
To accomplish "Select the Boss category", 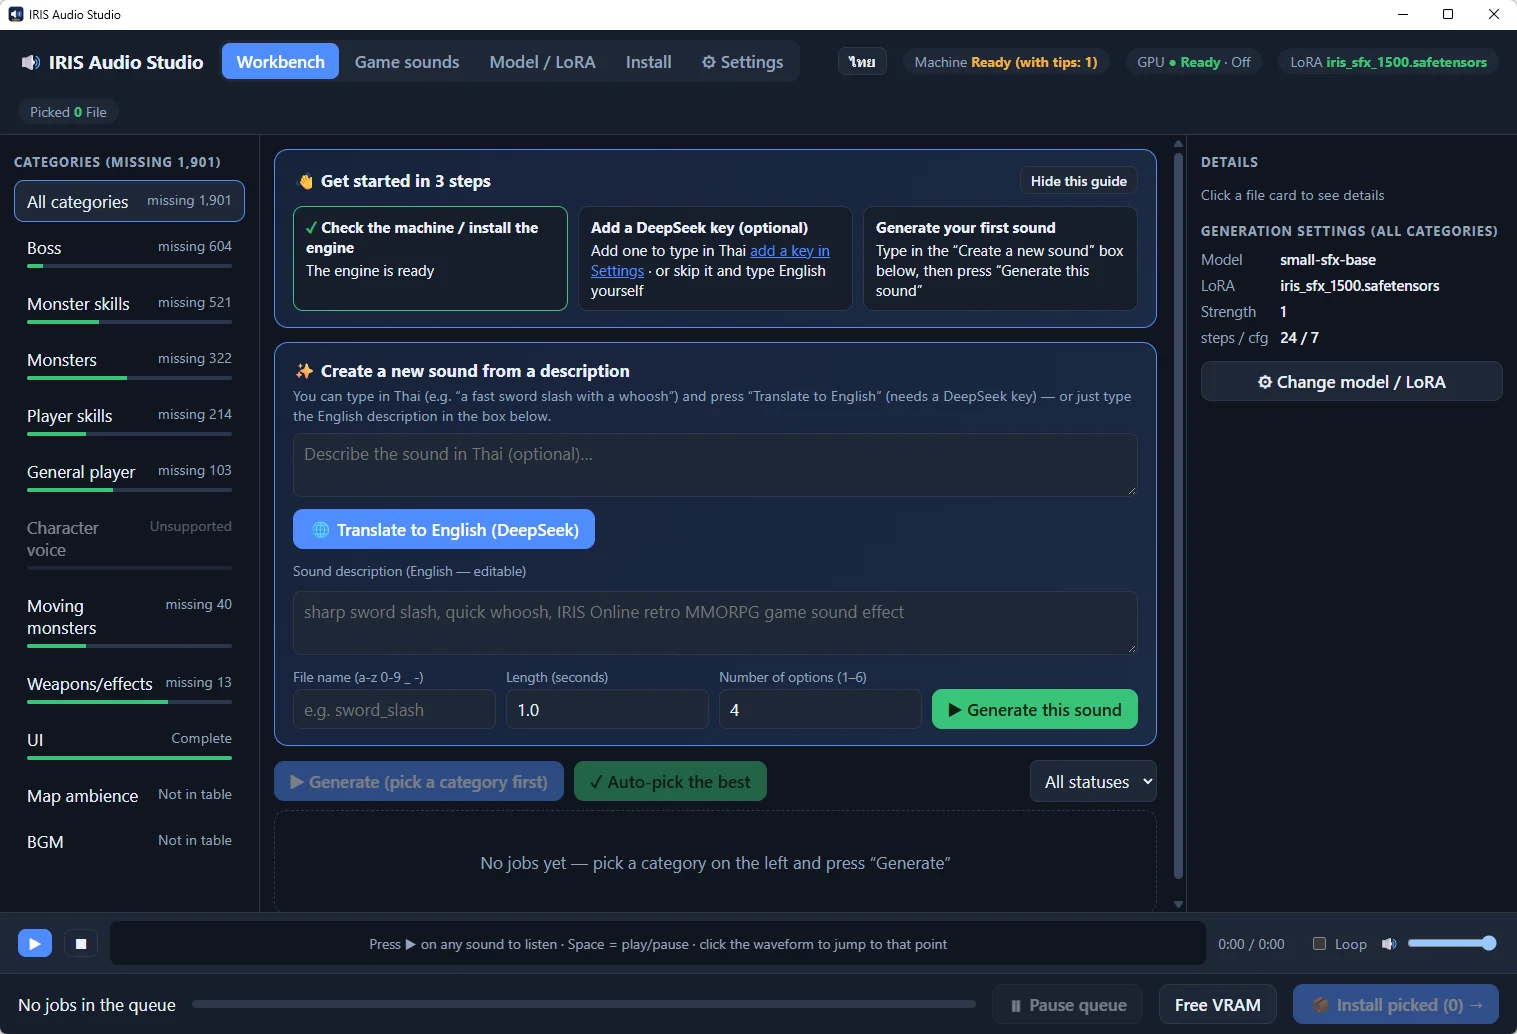I will pyautogui.click(x=129, y=251).
